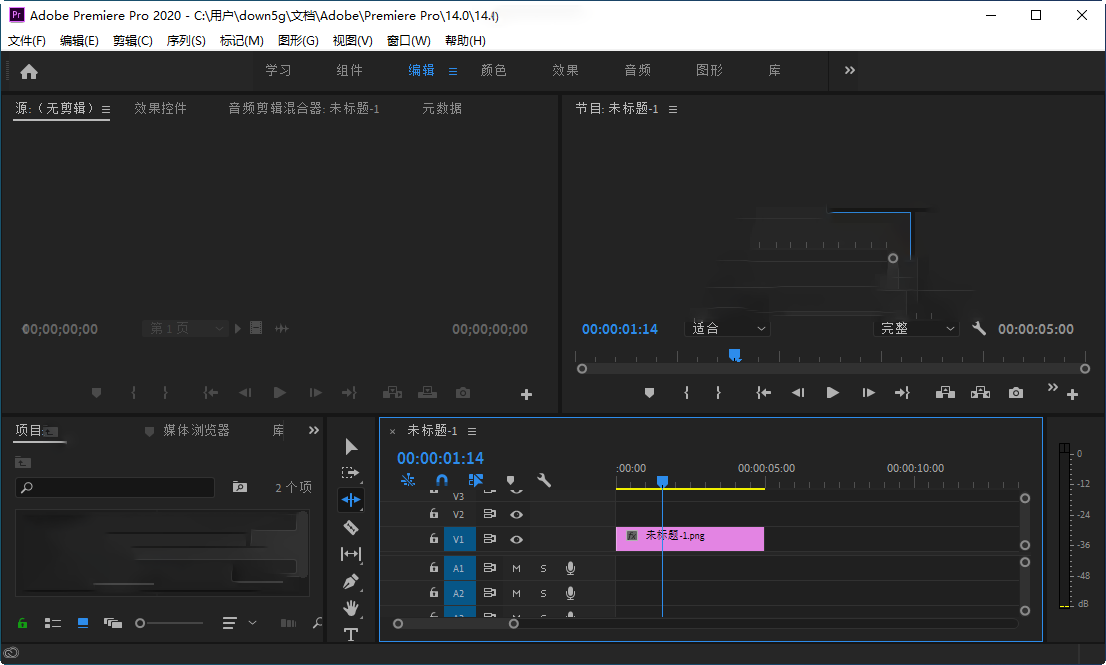
Task: Open Source Monitor panel menu
Action: 106,109
